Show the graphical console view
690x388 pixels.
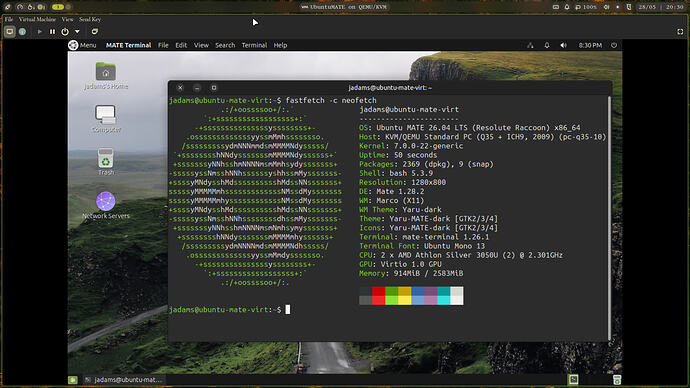(x=10, y=32)
